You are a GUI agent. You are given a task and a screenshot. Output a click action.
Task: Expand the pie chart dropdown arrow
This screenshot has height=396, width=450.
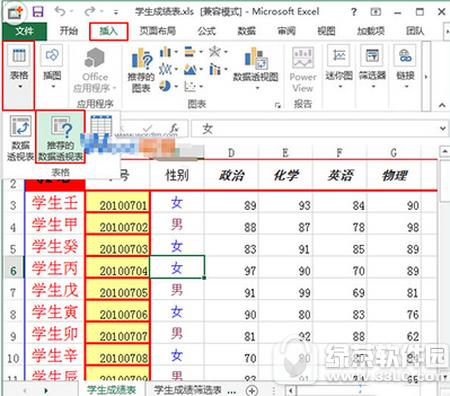coord(176,87)
